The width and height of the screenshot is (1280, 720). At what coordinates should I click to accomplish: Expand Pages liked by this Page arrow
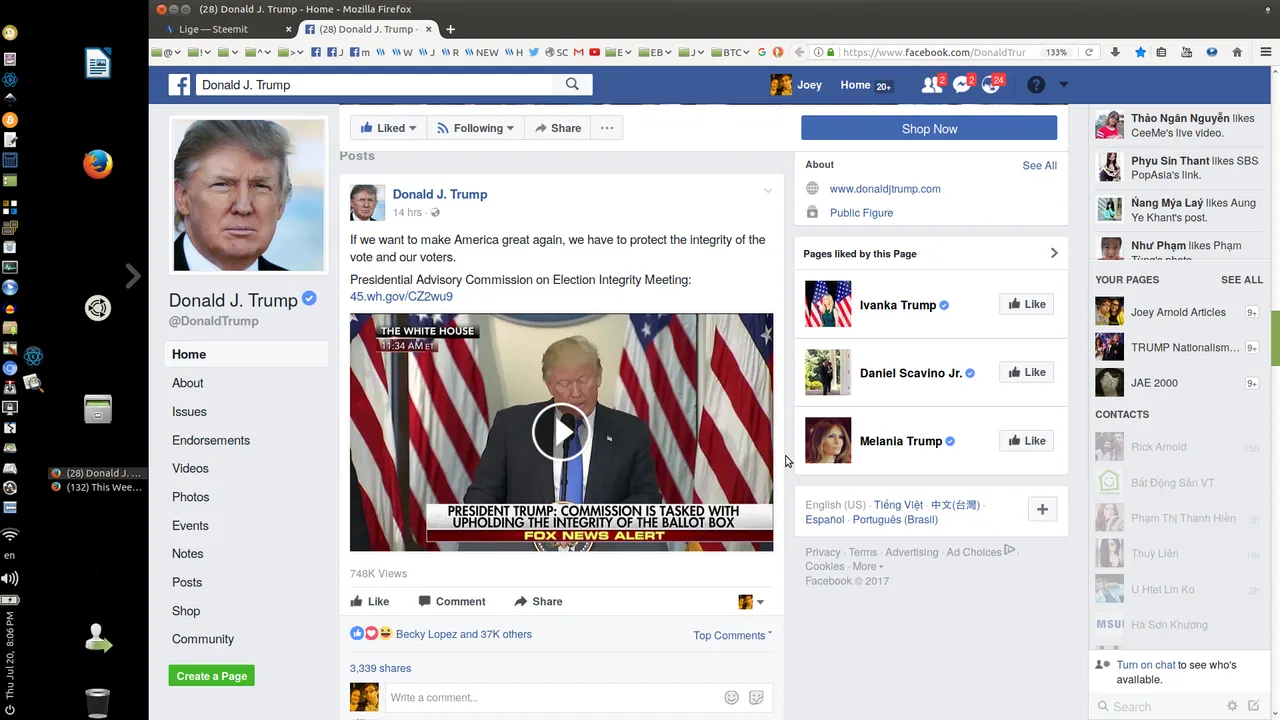click(1053, 253)
